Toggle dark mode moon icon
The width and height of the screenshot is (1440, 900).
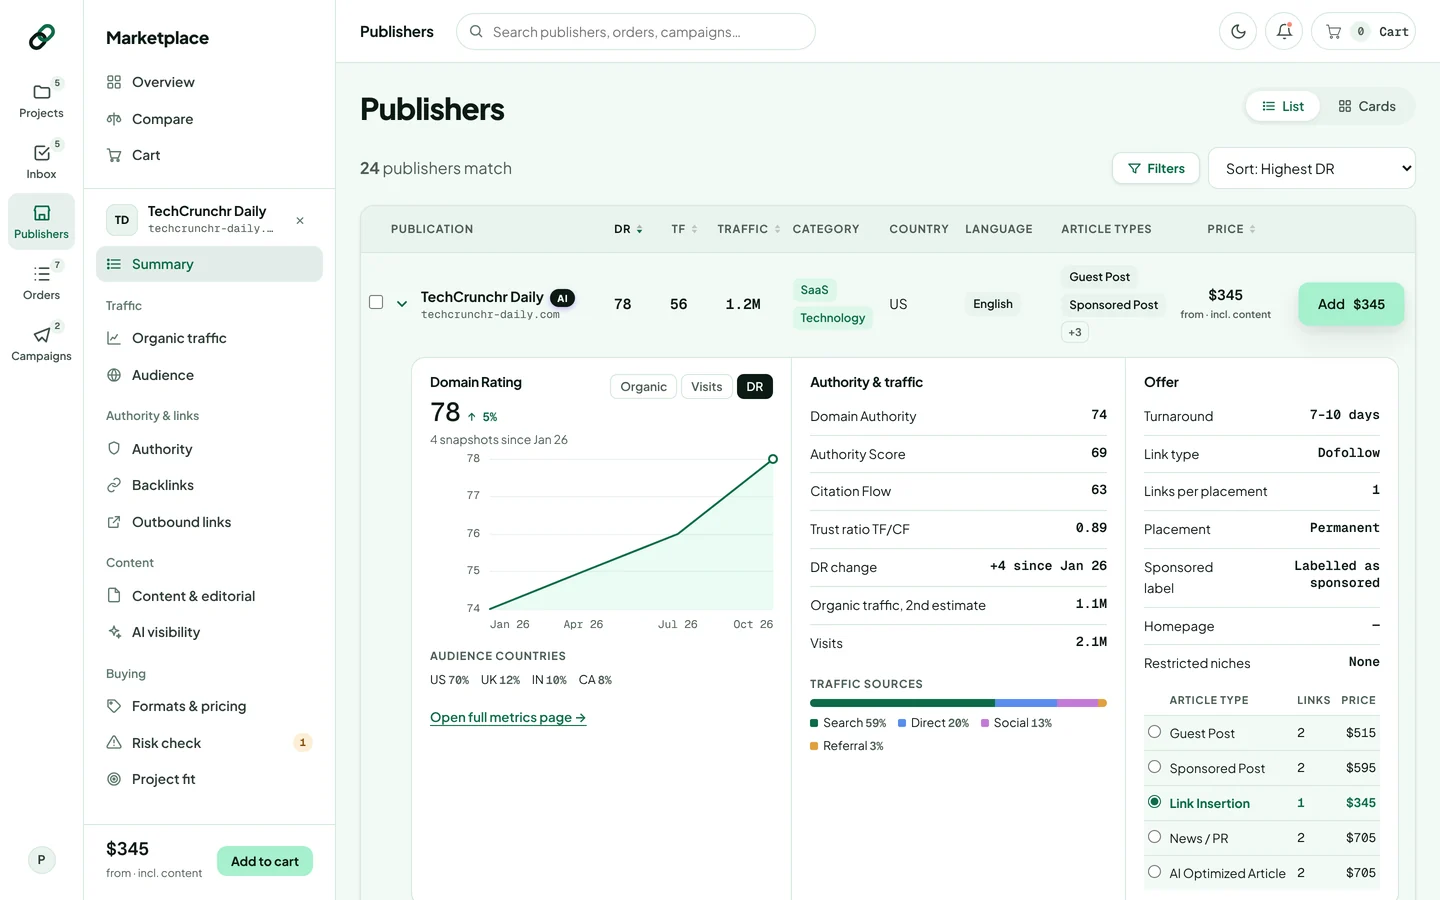click(1238, 32)
